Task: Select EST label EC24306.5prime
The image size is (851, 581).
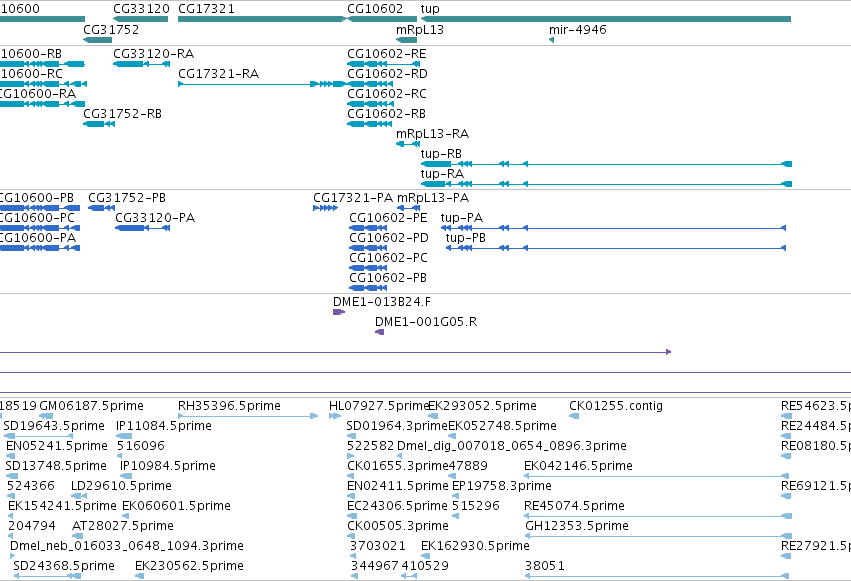Action: point(398,507)
